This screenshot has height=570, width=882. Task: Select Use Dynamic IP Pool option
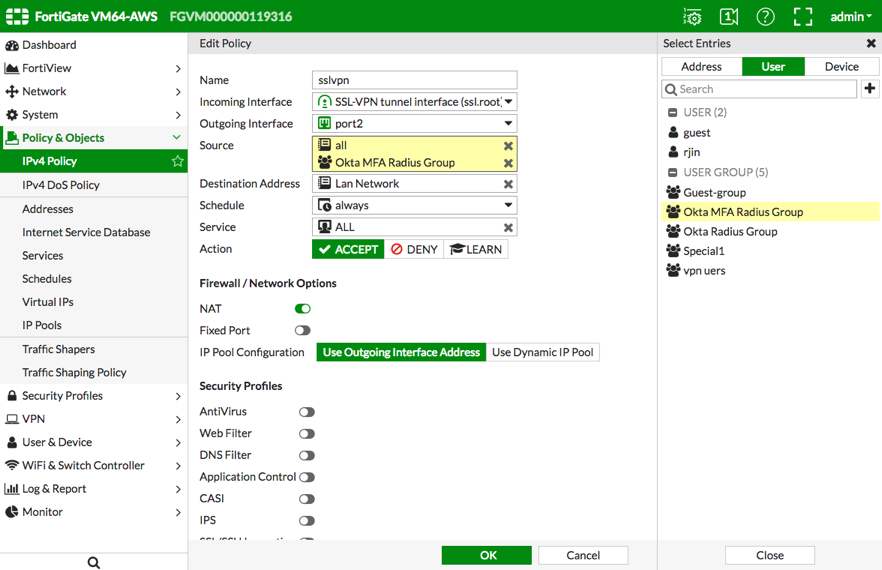pos(542,352)
